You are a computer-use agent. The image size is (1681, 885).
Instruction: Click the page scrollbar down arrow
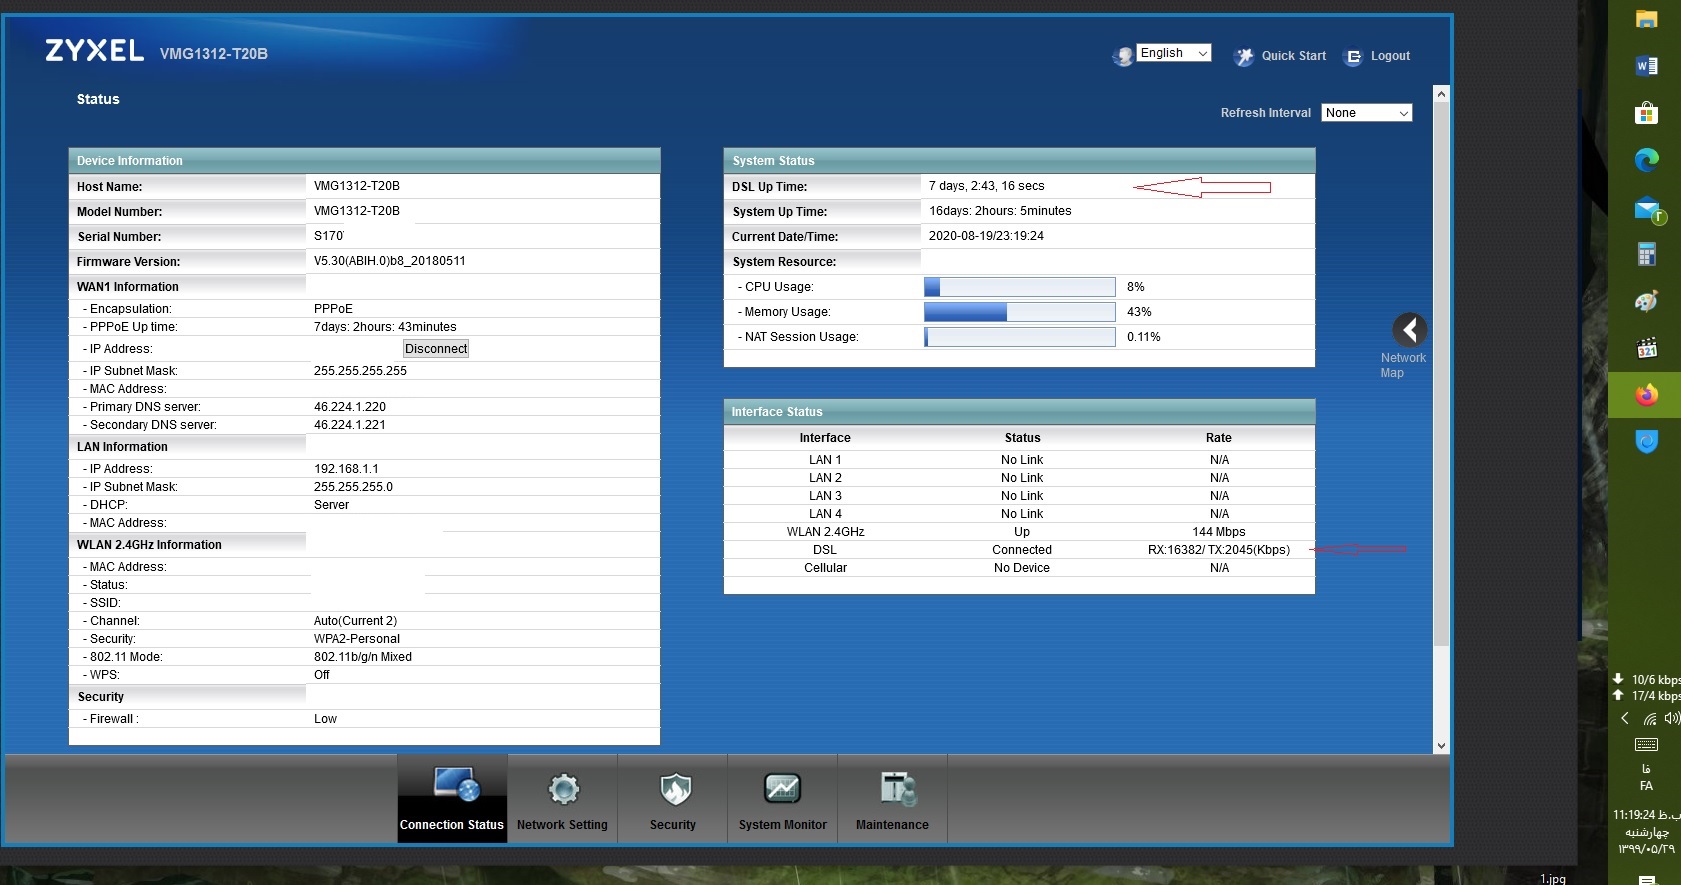[x=1441, y=745]
